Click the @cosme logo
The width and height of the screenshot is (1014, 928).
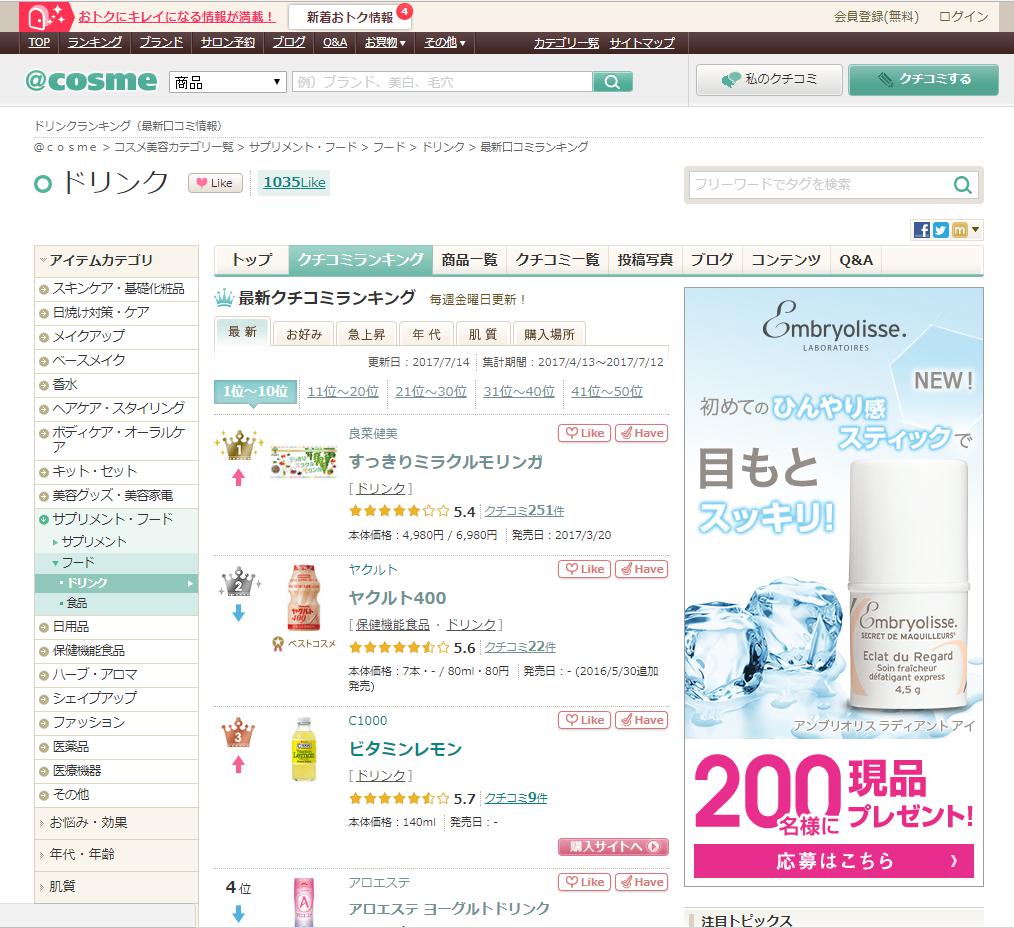pos(91,81)
